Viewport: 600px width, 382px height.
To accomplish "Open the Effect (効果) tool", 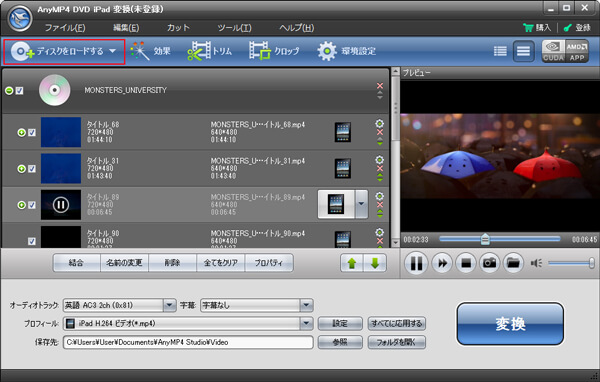I will 150,51.
